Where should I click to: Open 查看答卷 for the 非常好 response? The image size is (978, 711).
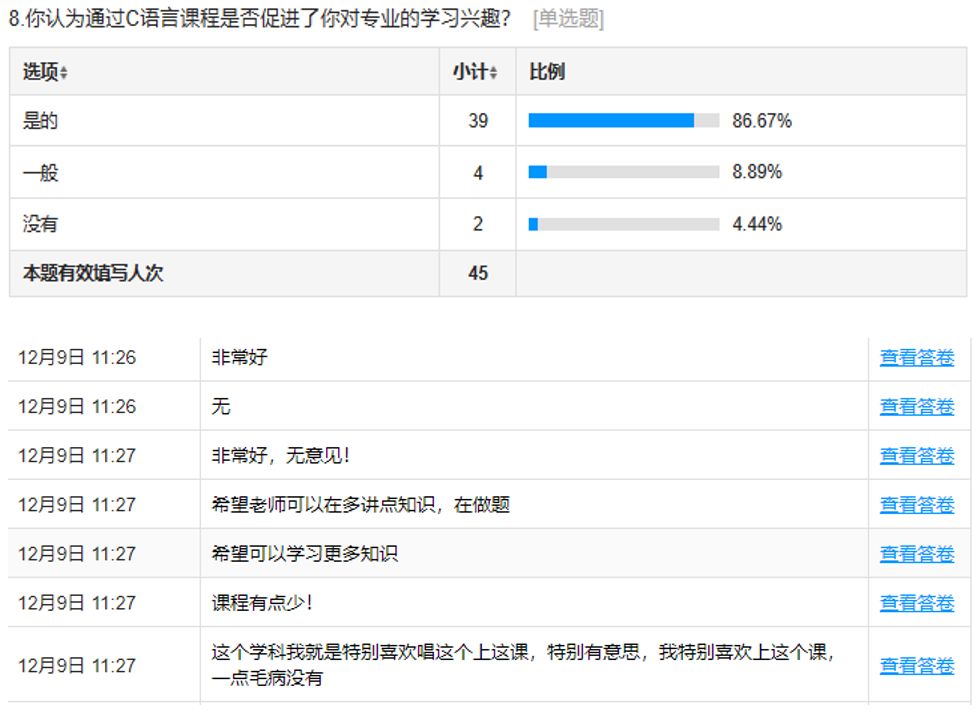click(x=916, y=357)
